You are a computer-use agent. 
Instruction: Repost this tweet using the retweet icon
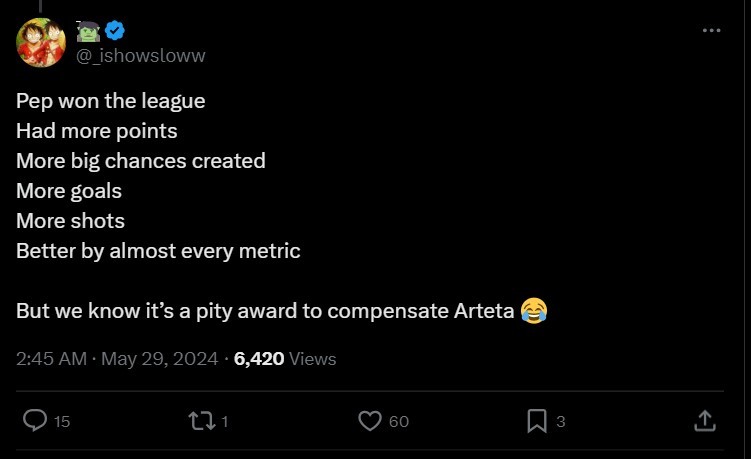pos(201,421)
